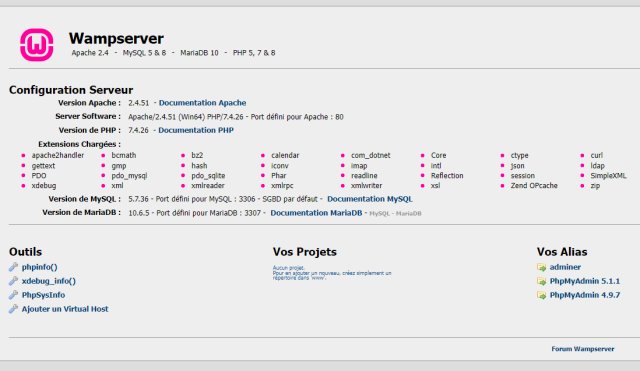The image size is (640, 371).
Task: Click the apache2handler extension entry
Action: [x=58, y=156]
